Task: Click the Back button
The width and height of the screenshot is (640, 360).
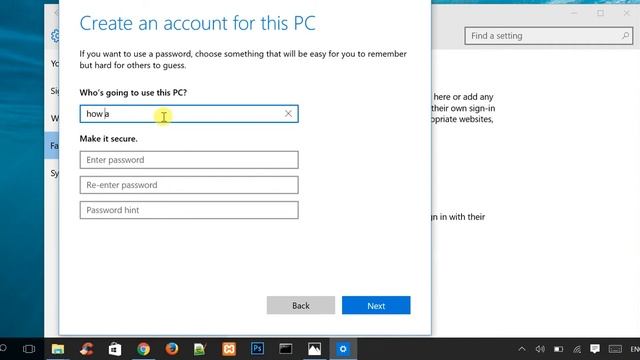Action: pyautogui.click(x=301, y=305)
